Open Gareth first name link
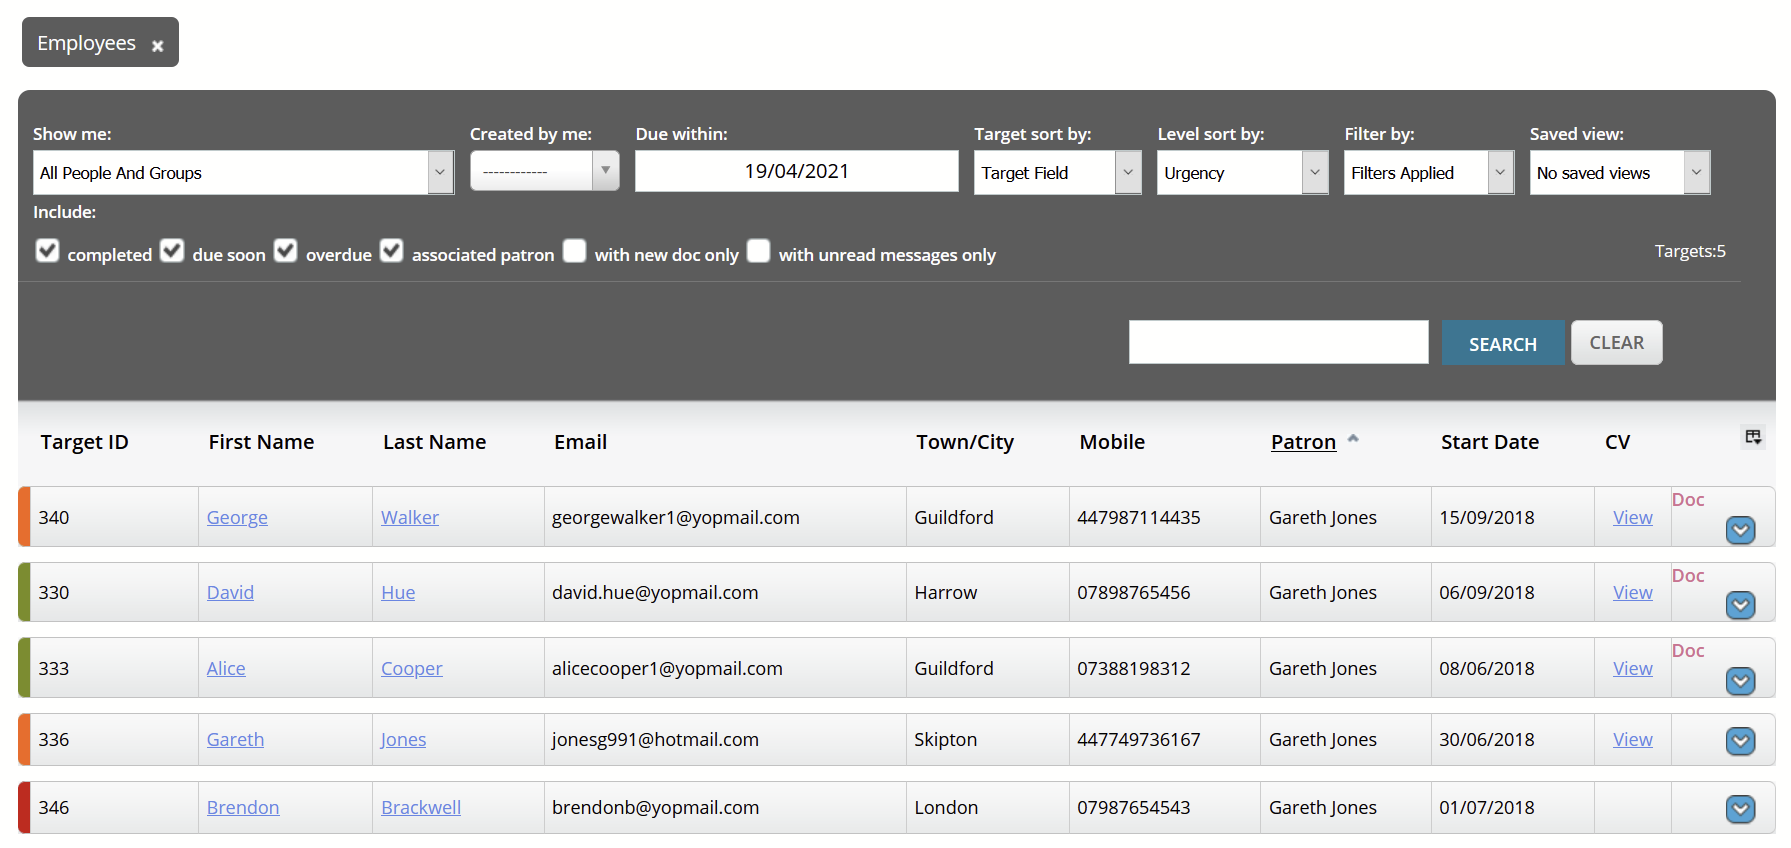 coord(235,739)
